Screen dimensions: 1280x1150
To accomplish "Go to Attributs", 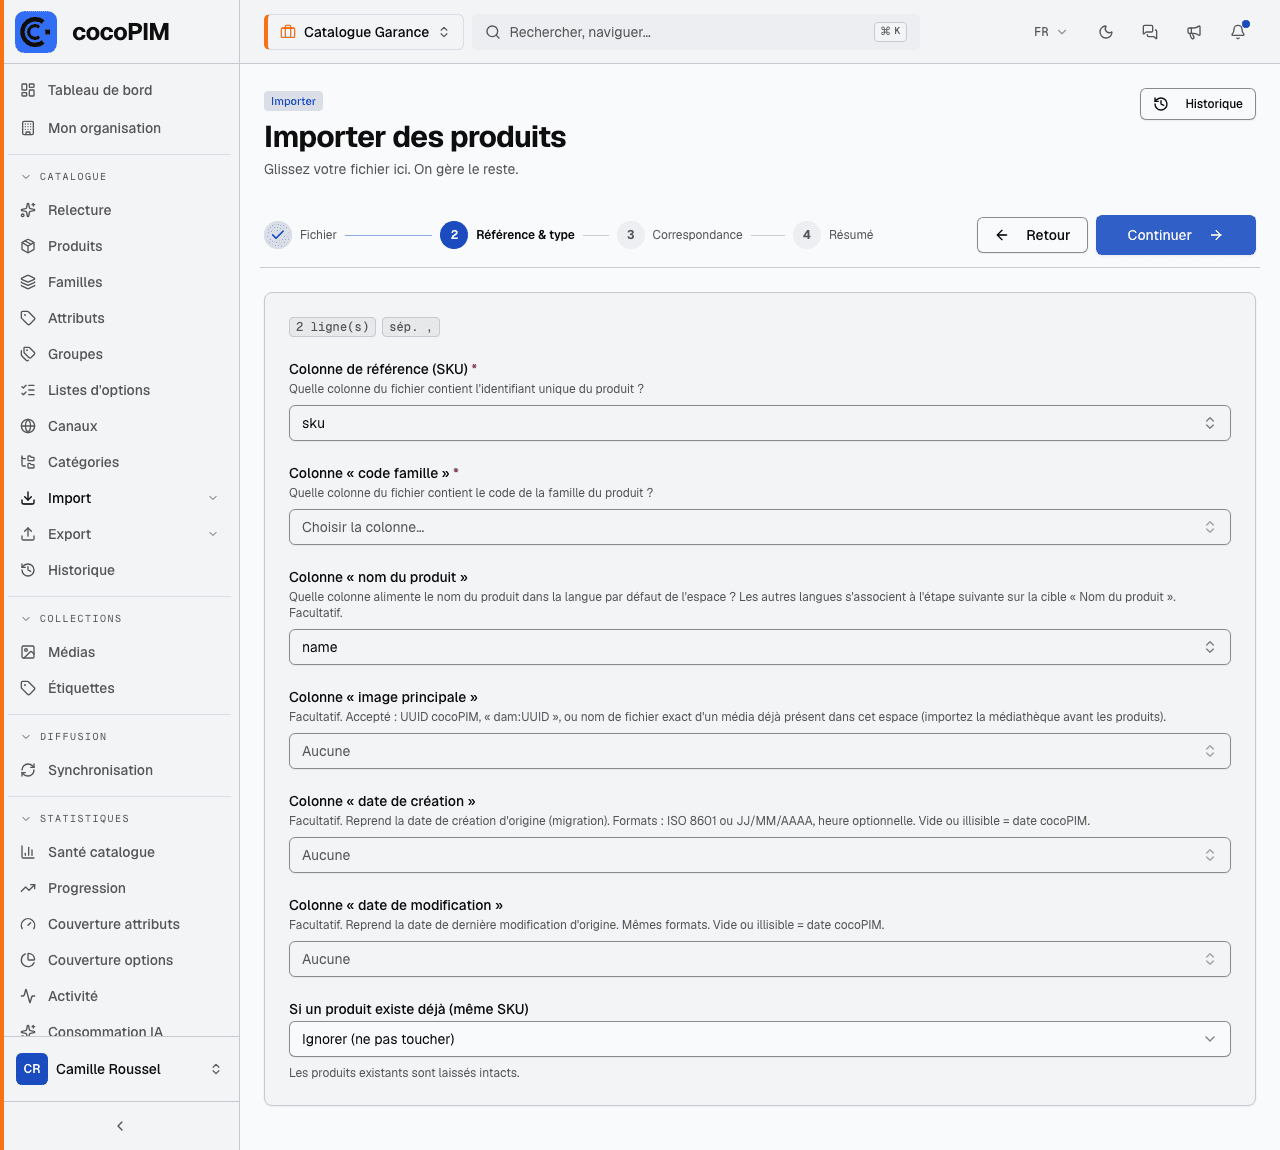I will [120, 318].
